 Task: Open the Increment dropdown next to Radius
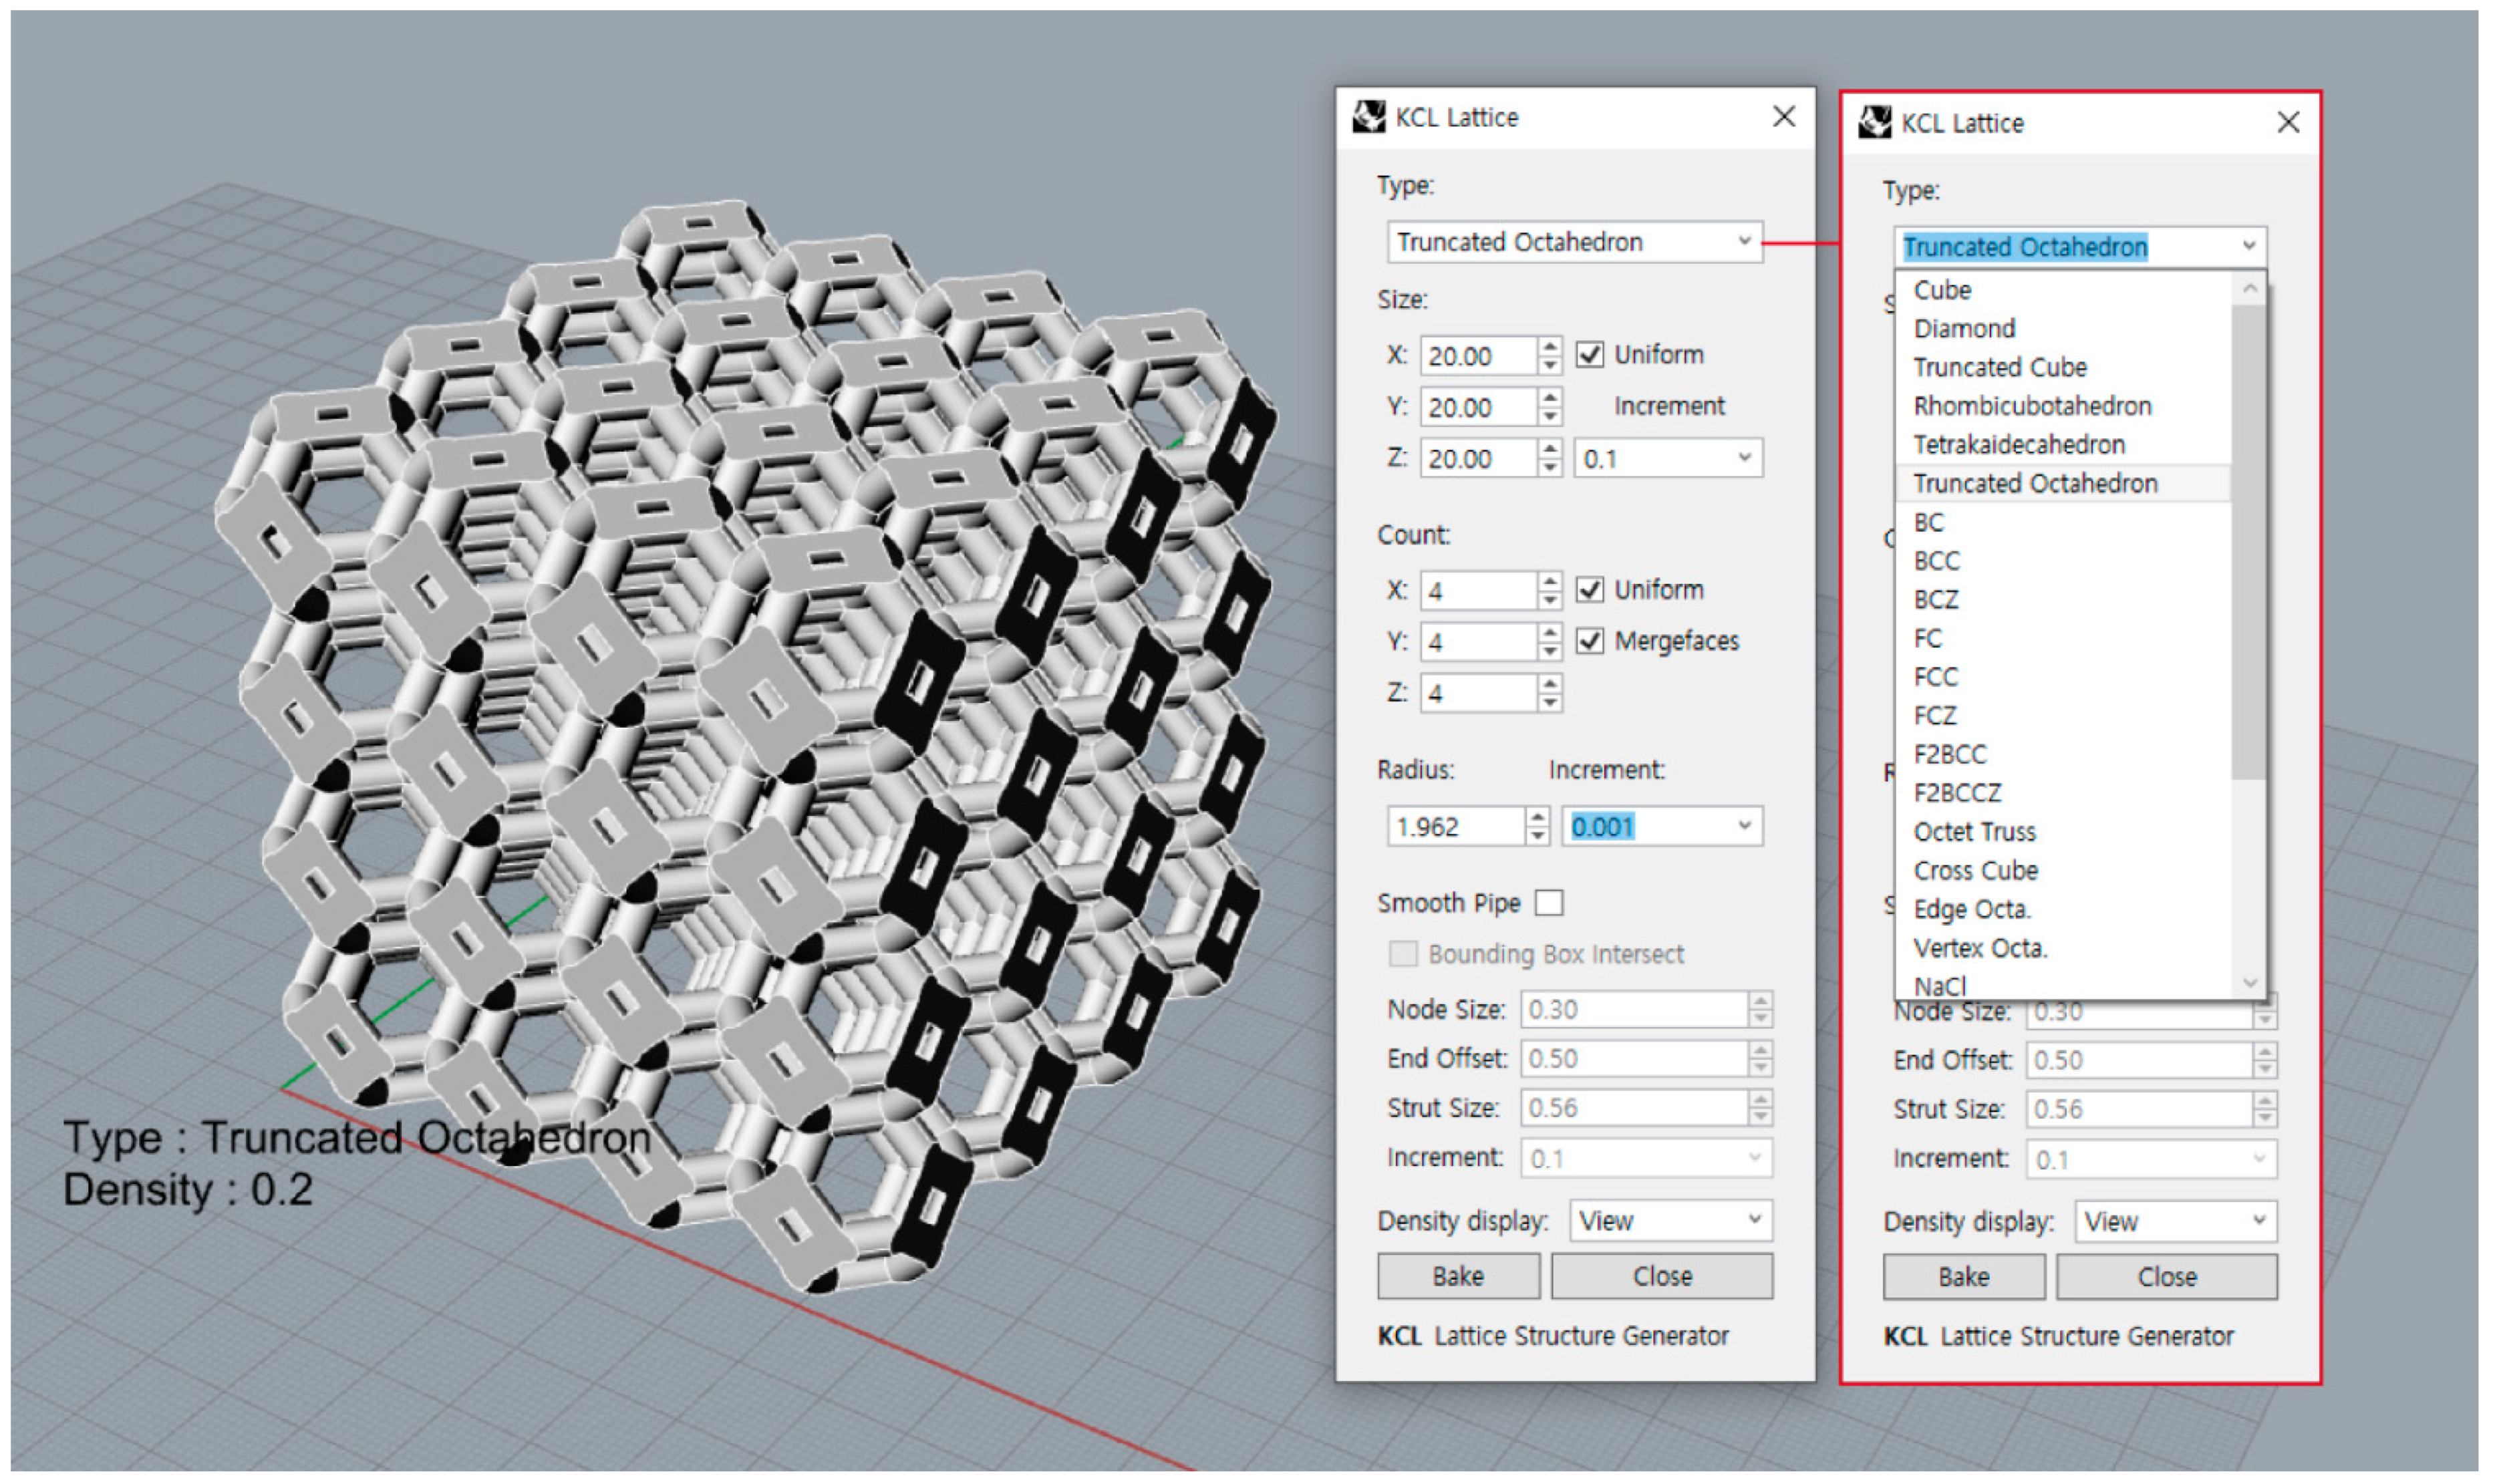coord(1744,826)
